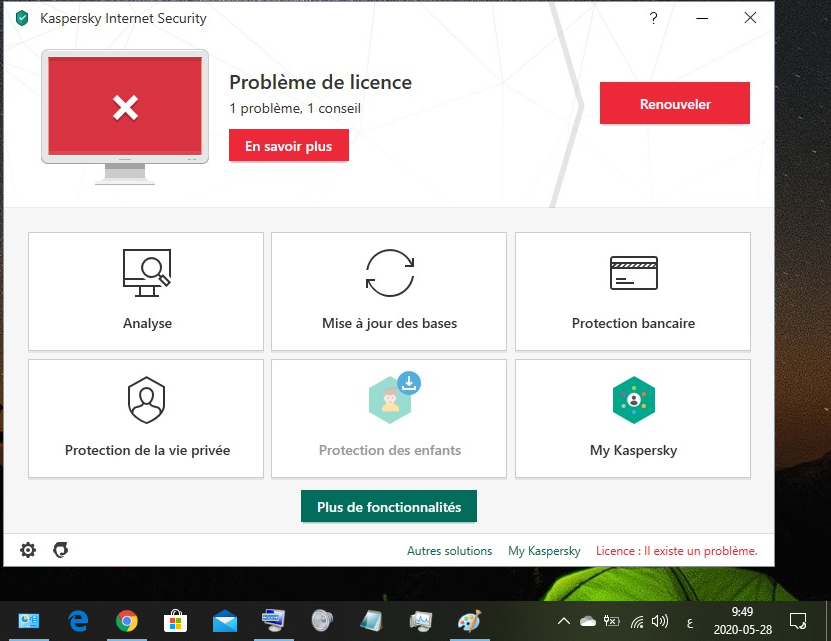This screenshot has width=831, height=641.
Task: Open the Mail app from the taskbar
Action: tap(225, 621)
